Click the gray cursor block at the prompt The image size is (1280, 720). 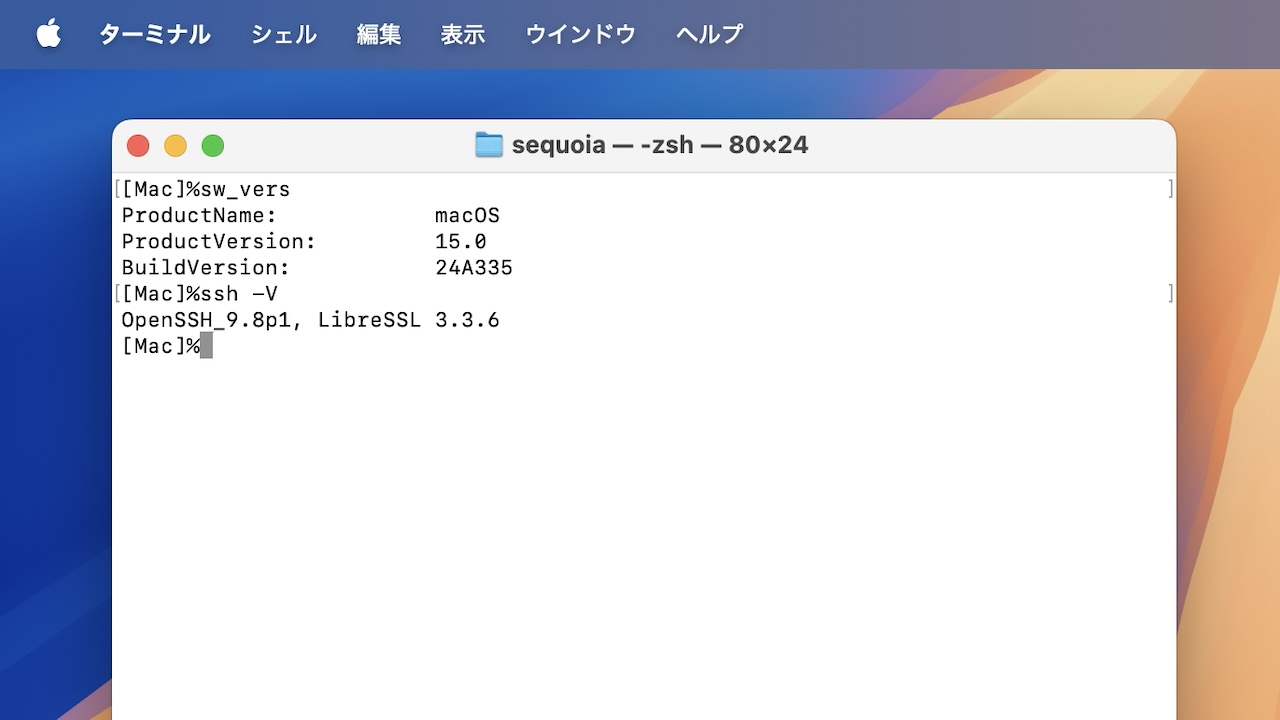pyautogui.click(x=206, y=346)
